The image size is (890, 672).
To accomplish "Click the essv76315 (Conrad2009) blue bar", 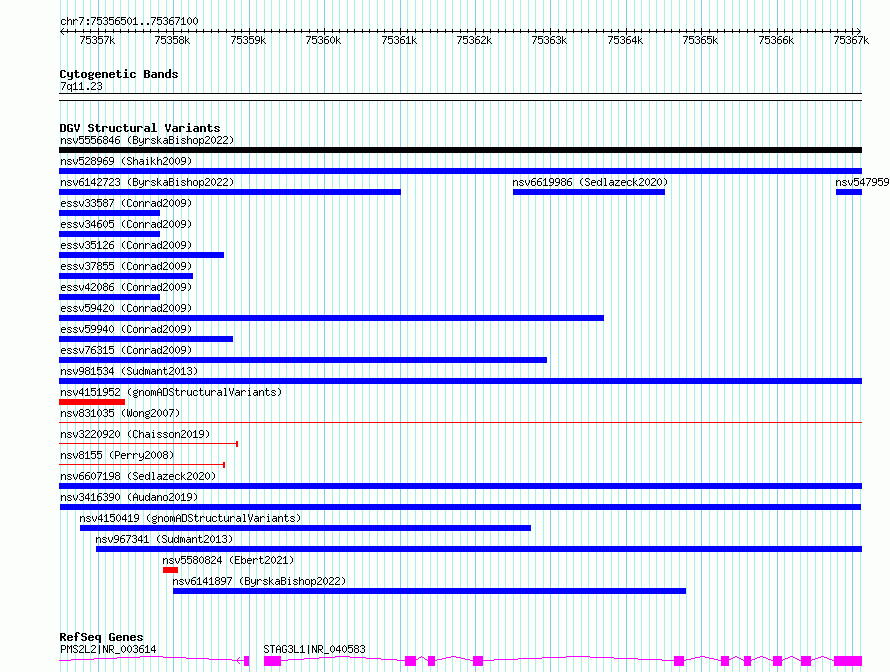I will pyautogui.click(x=303, y=360).
